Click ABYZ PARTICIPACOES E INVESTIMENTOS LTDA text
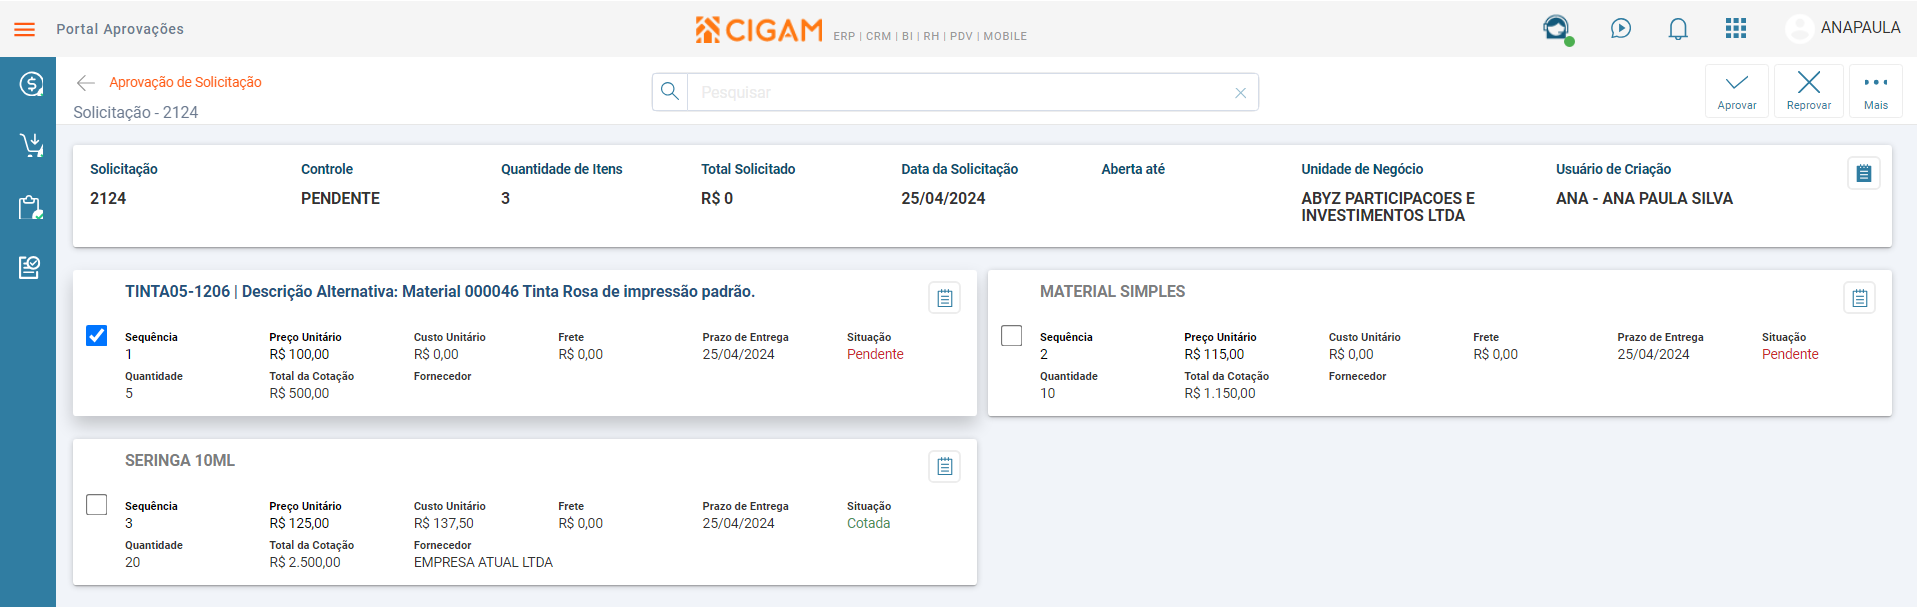This screenshot has height=607, width=1917. (1388, 207)
